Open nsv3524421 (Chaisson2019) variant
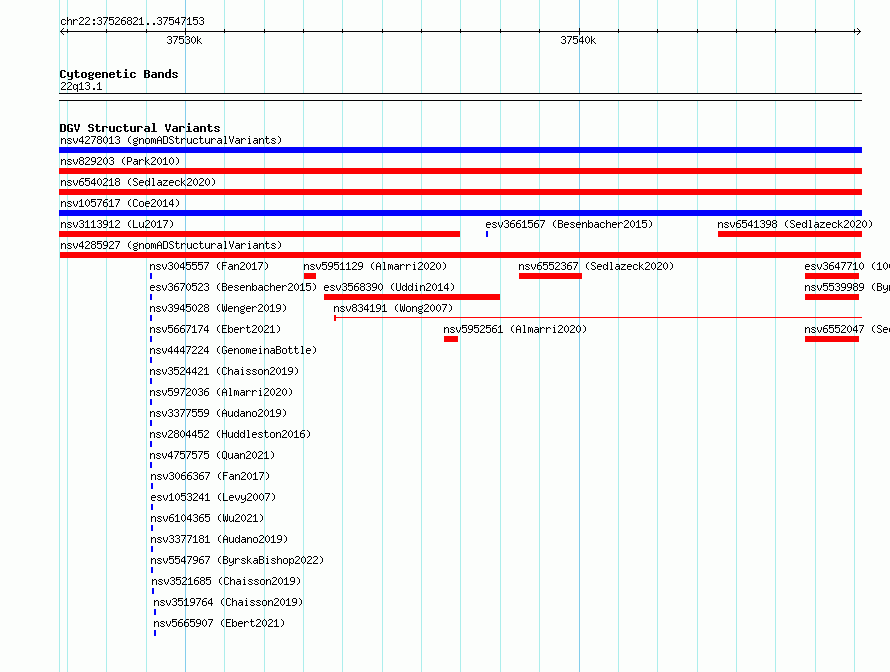890x672 pixels. click(x=224, y=371)
